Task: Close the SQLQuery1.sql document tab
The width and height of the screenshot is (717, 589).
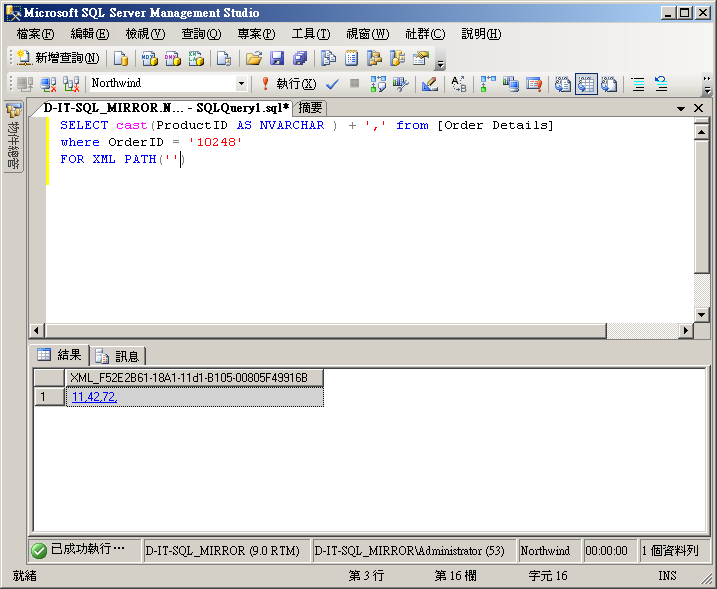Action: pyautogui.click(x=698, y=108)
